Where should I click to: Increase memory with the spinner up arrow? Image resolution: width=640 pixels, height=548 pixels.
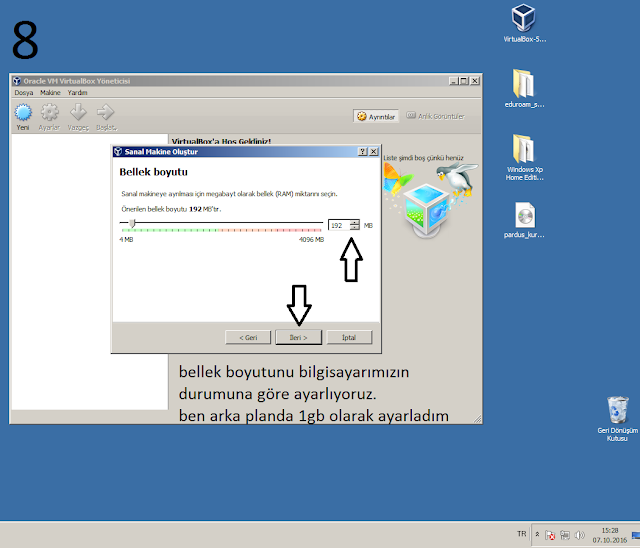point(355,222)
